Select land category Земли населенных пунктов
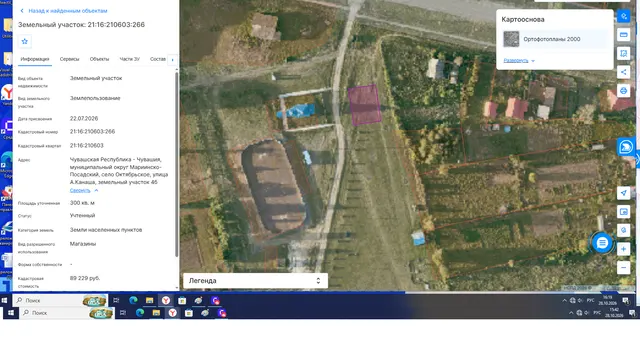Image resolution: width=640 pixels, height=360 pixels. click(x=106, y=230)
